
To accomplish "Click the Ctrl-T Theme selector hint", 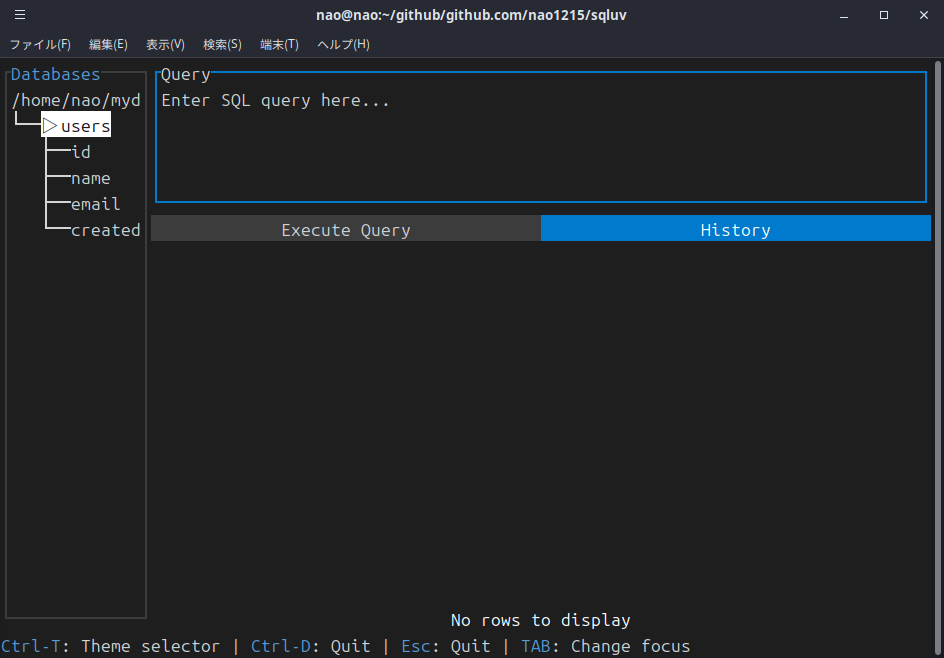I will tap(110, 646).
